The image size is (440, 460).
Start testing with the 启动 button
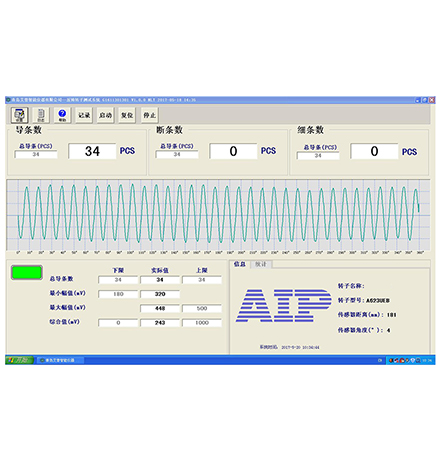106,115
